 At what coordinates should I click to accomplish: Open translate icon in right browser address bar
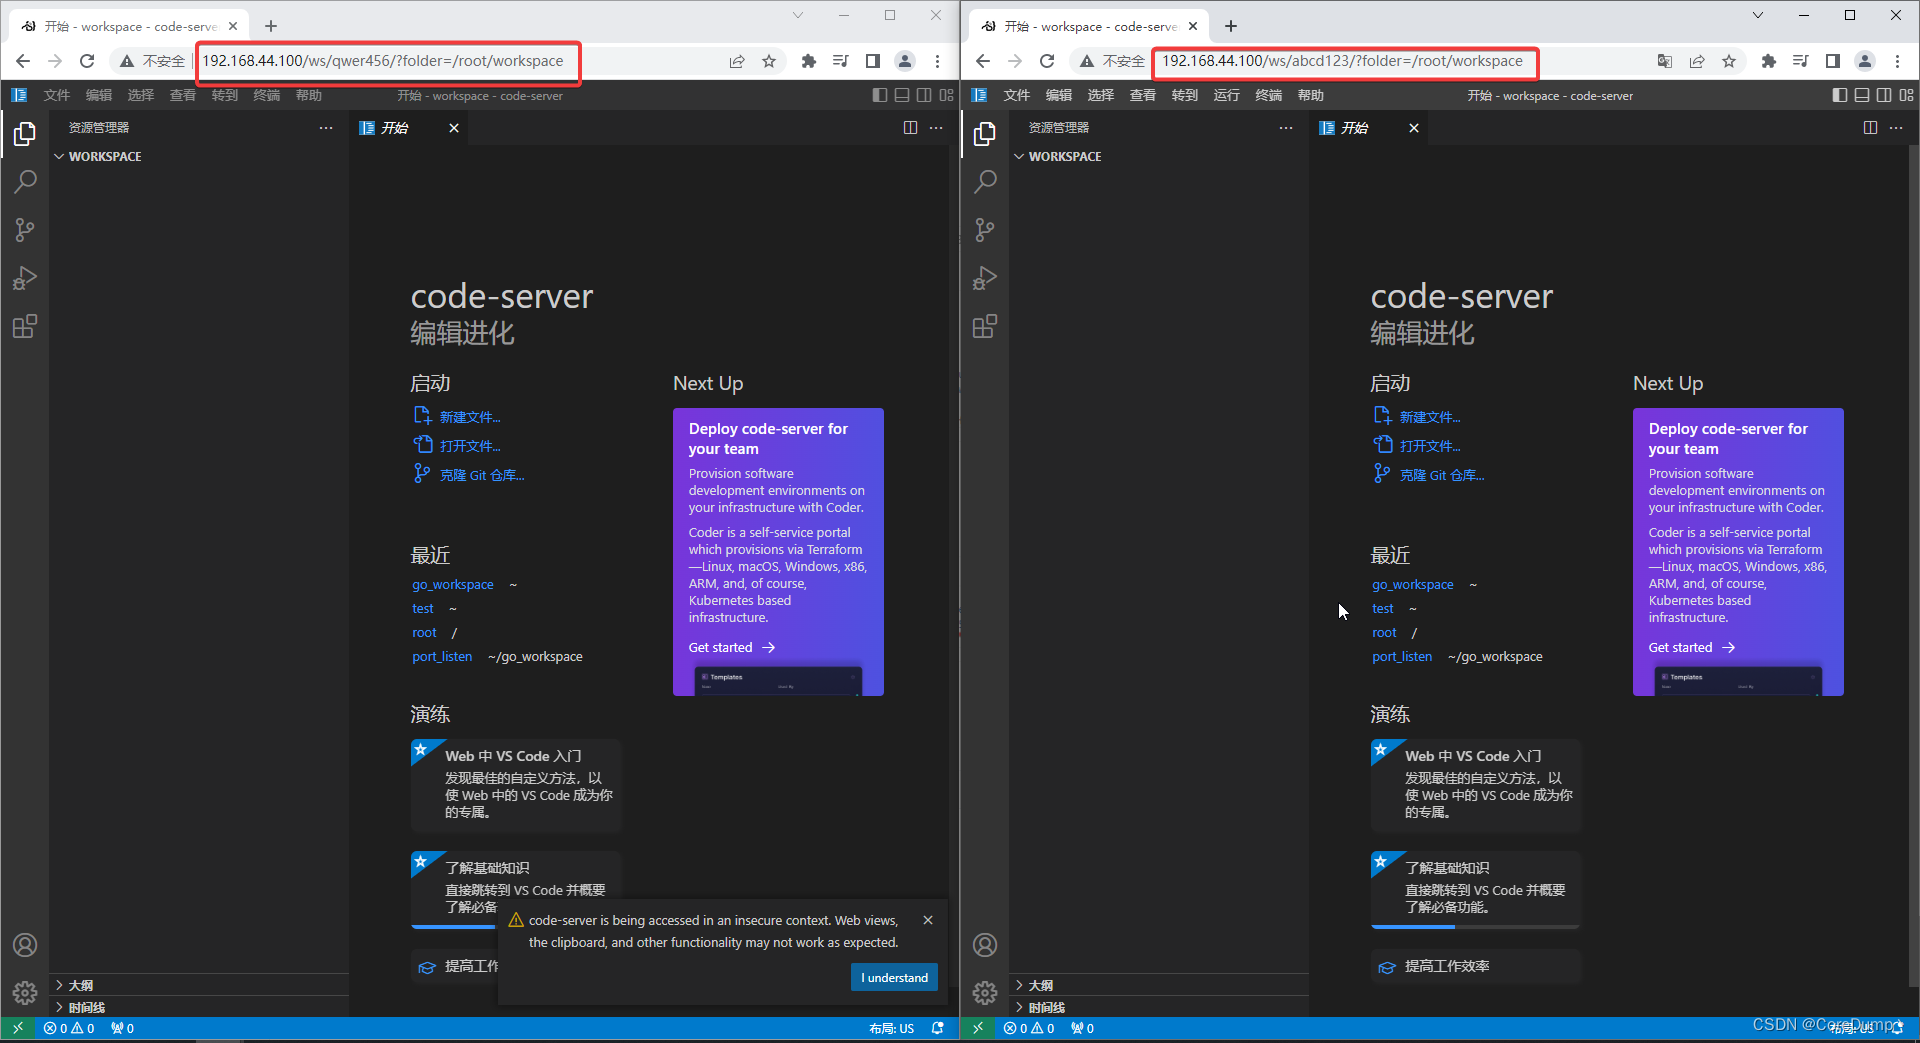click(1665, 61)
